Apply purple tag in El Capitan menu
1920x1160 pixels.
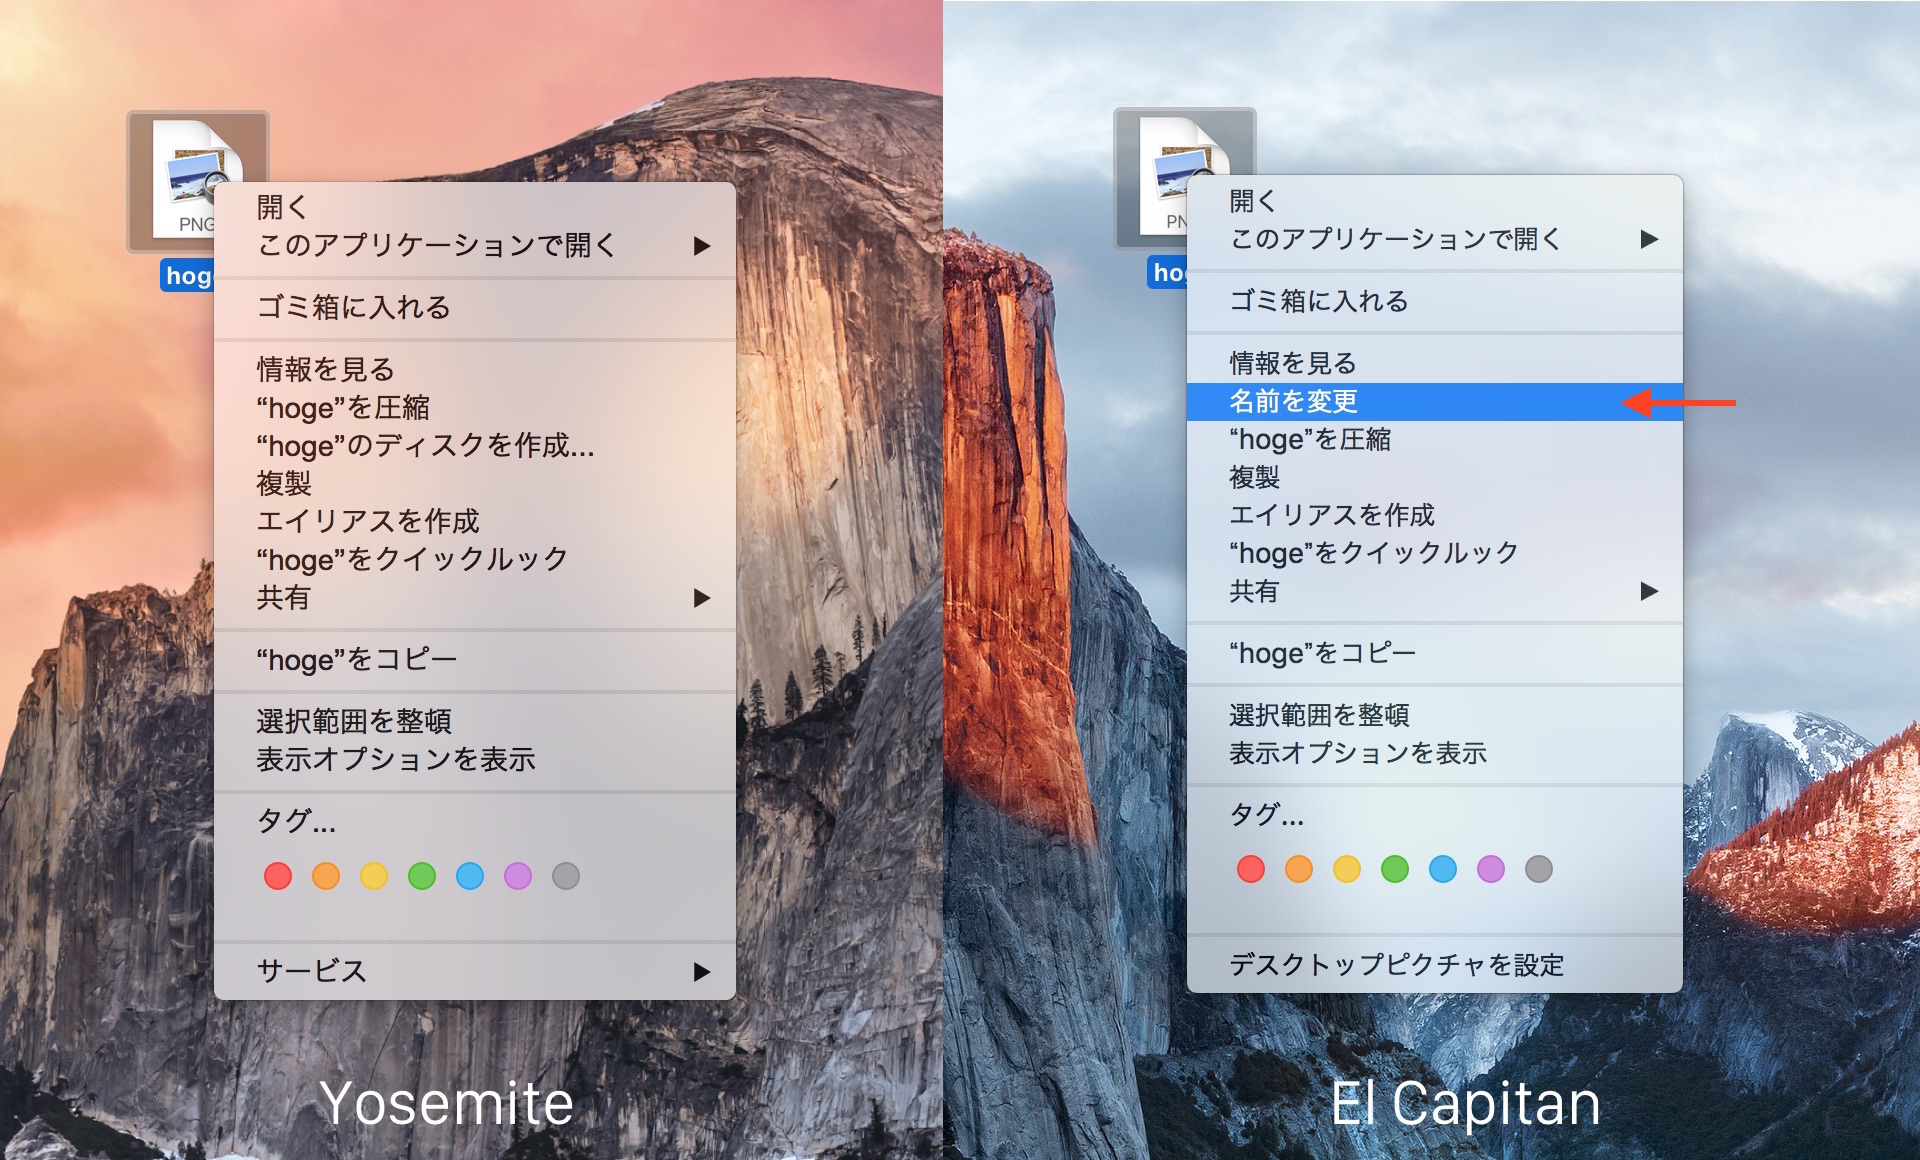(1491, 869)
